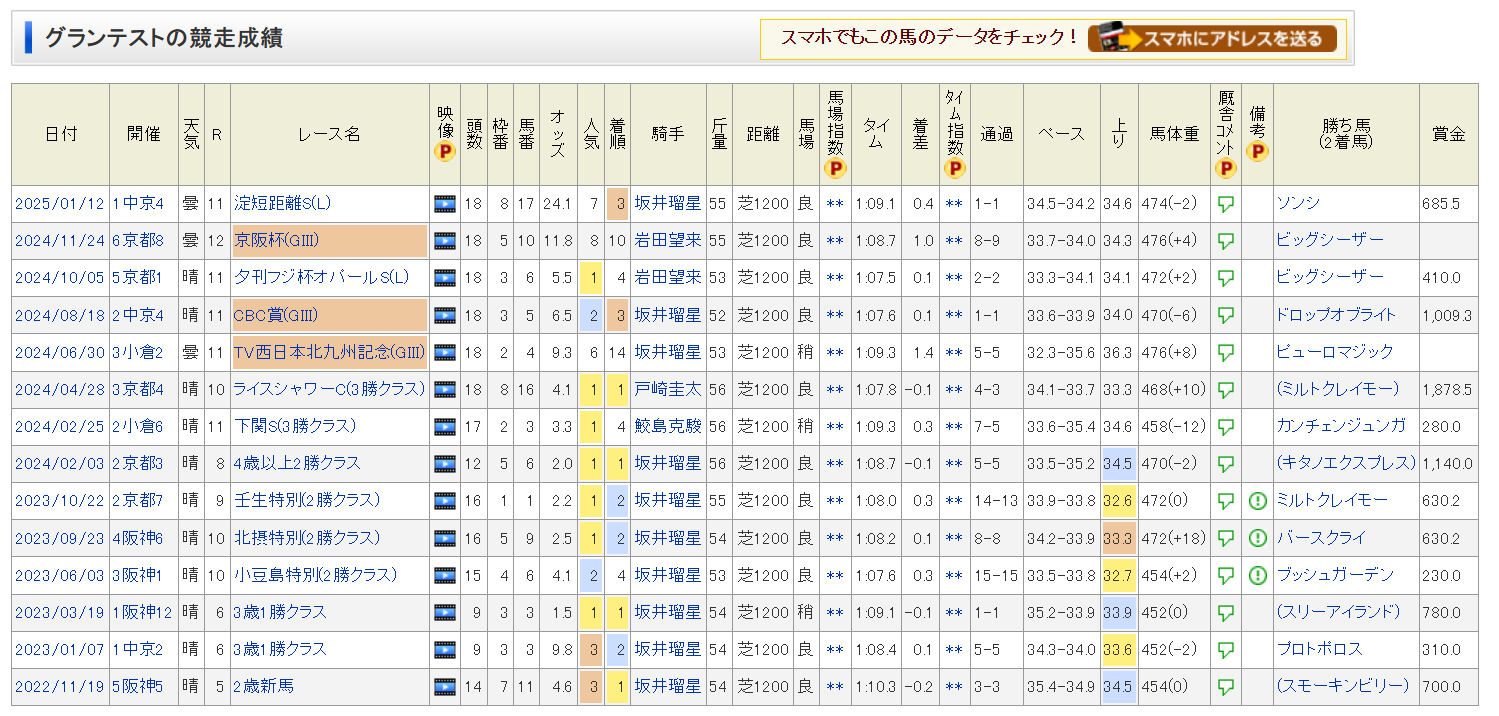Open stable comment for the 2歳新馬 row
This screenshot has width=1499, height=716.
1225,687
